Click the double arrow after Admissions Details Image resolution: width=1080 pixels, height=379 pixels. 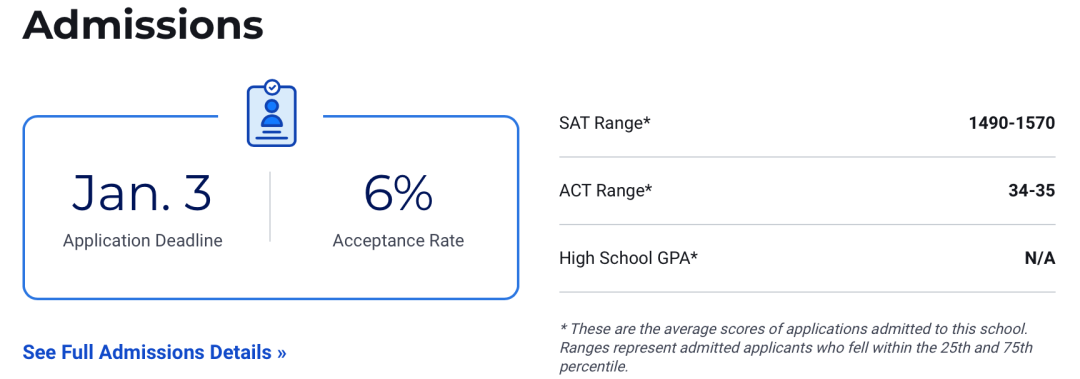281,353
